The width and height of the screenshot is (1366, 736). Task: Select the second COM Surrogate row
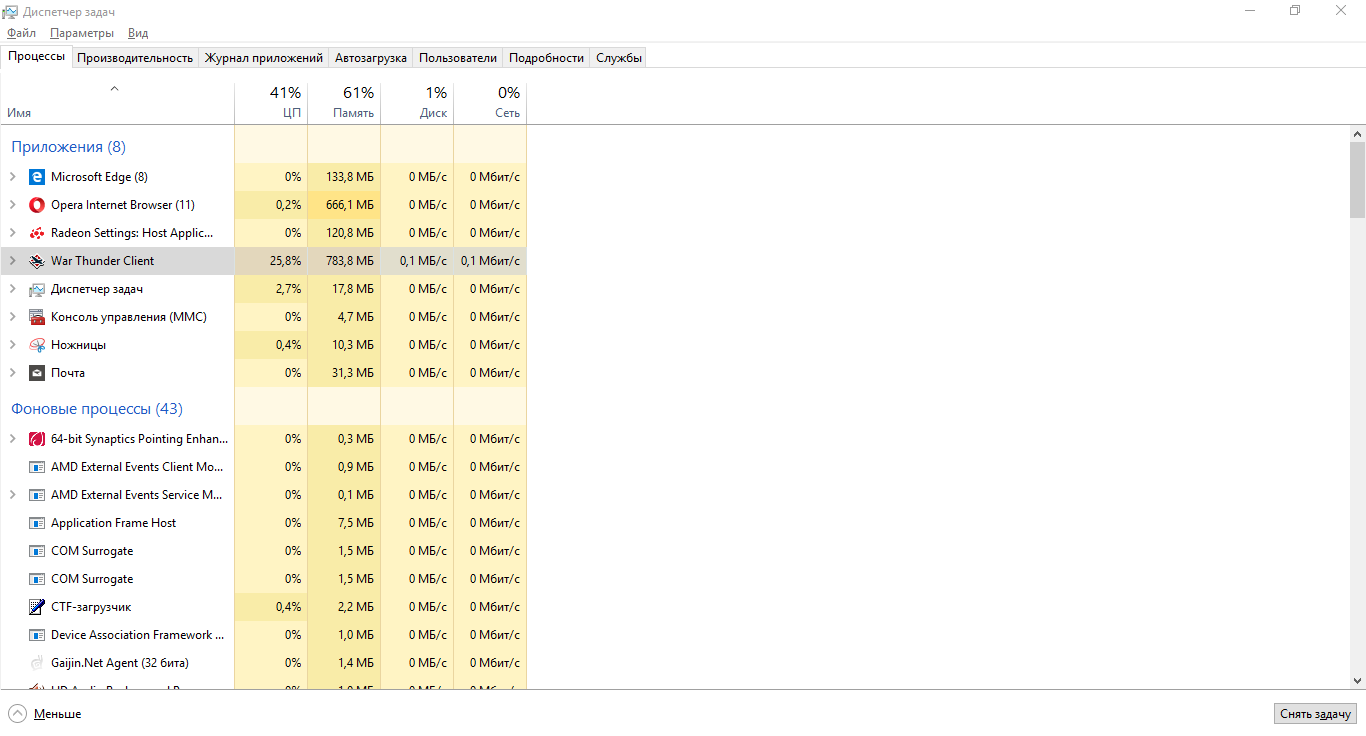[264, 579]
